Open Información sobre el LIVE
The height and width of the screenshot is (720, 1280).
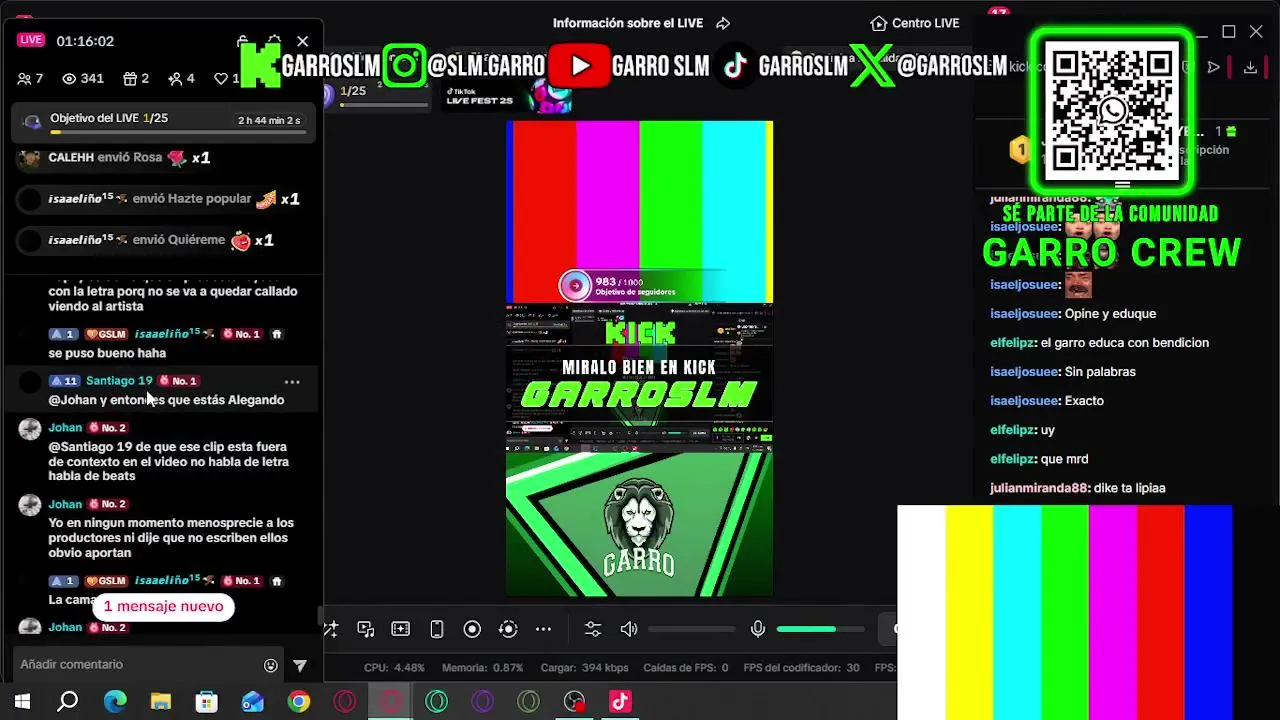coord(628,23)
